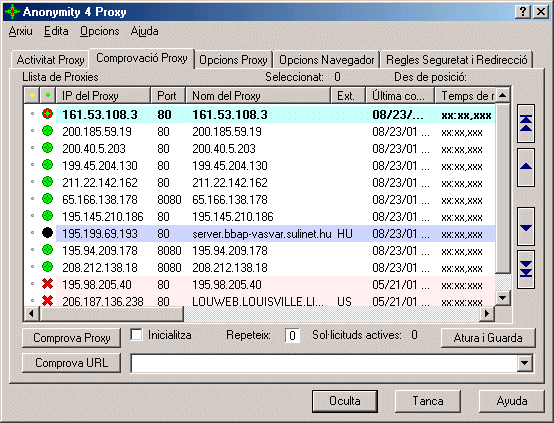Click the horizontal scrollbar right arrow
Image resolution: width=554 pixels, height=423 pixels.
coord(487,313)
